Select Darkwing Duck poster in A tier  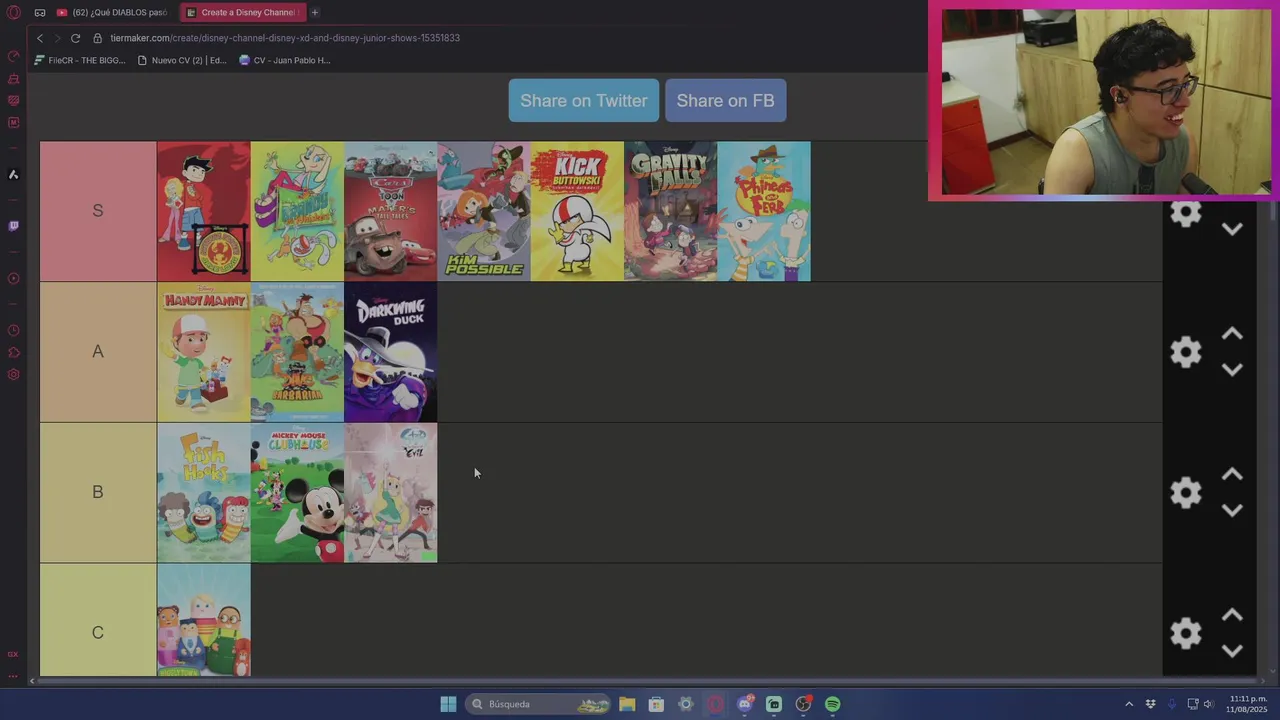click(x=390, y=352)
